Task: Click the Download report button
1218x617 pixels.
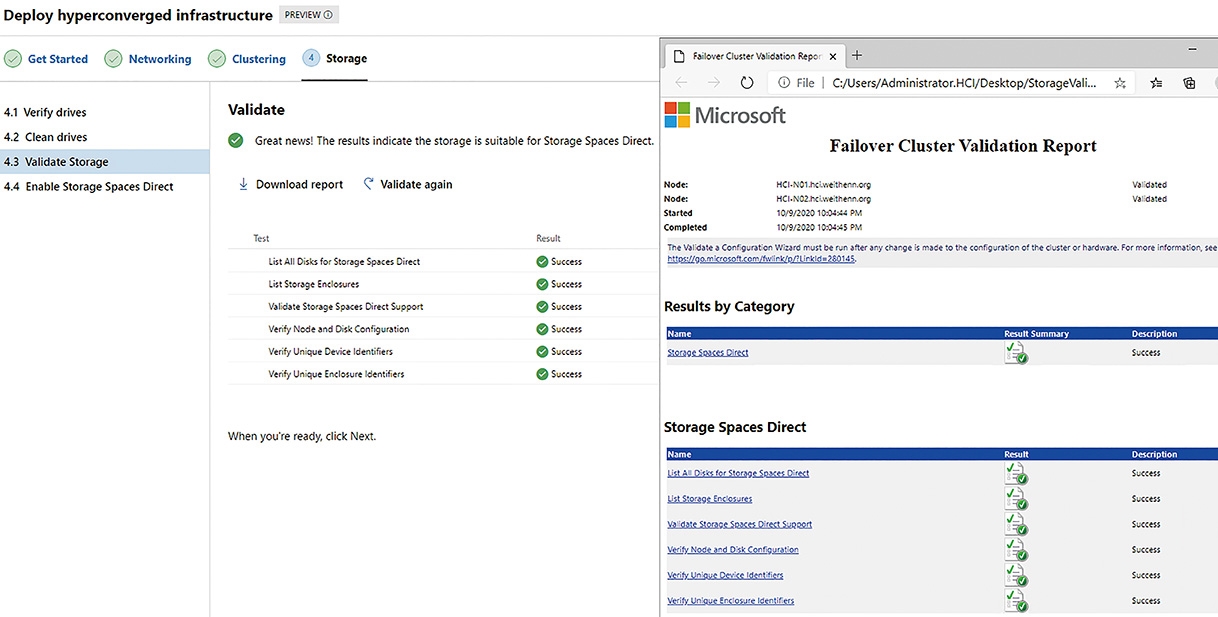Action: point(290,185)
